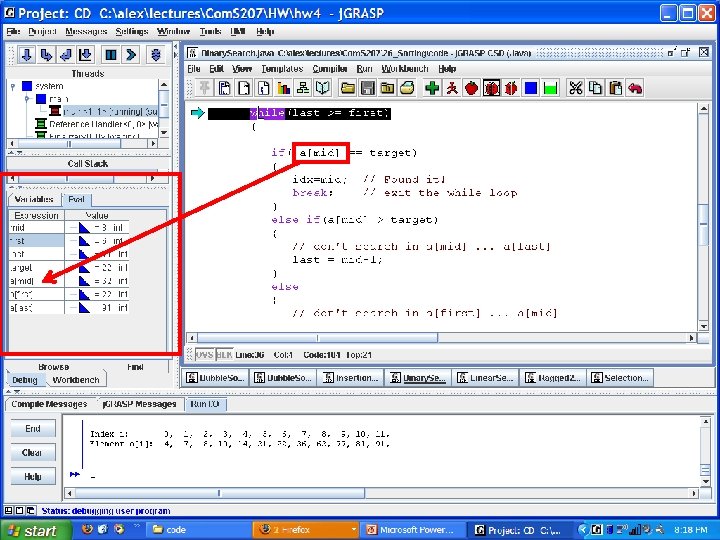Click the ladybug Debug icon
Viewport: 720px width, 540px height.
pyautogui.click(x=491, y=88)
